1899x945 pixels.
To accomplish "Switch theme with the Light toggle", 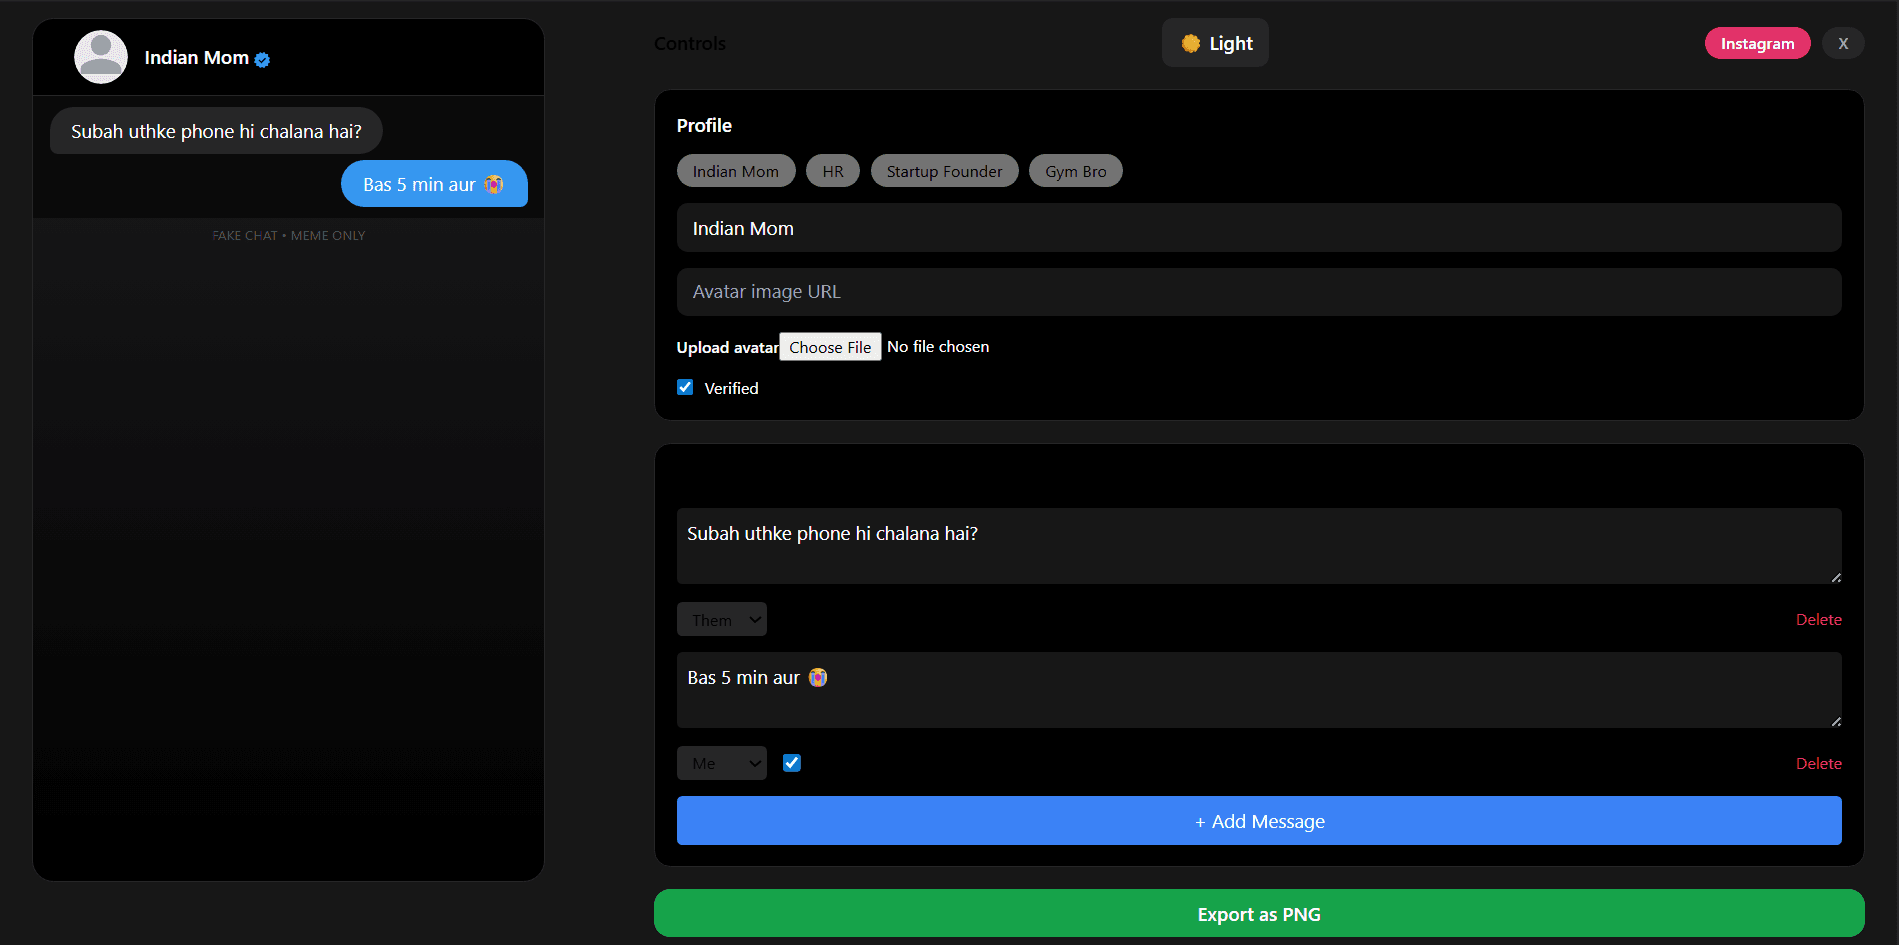I will click(x=1215, y=43).
